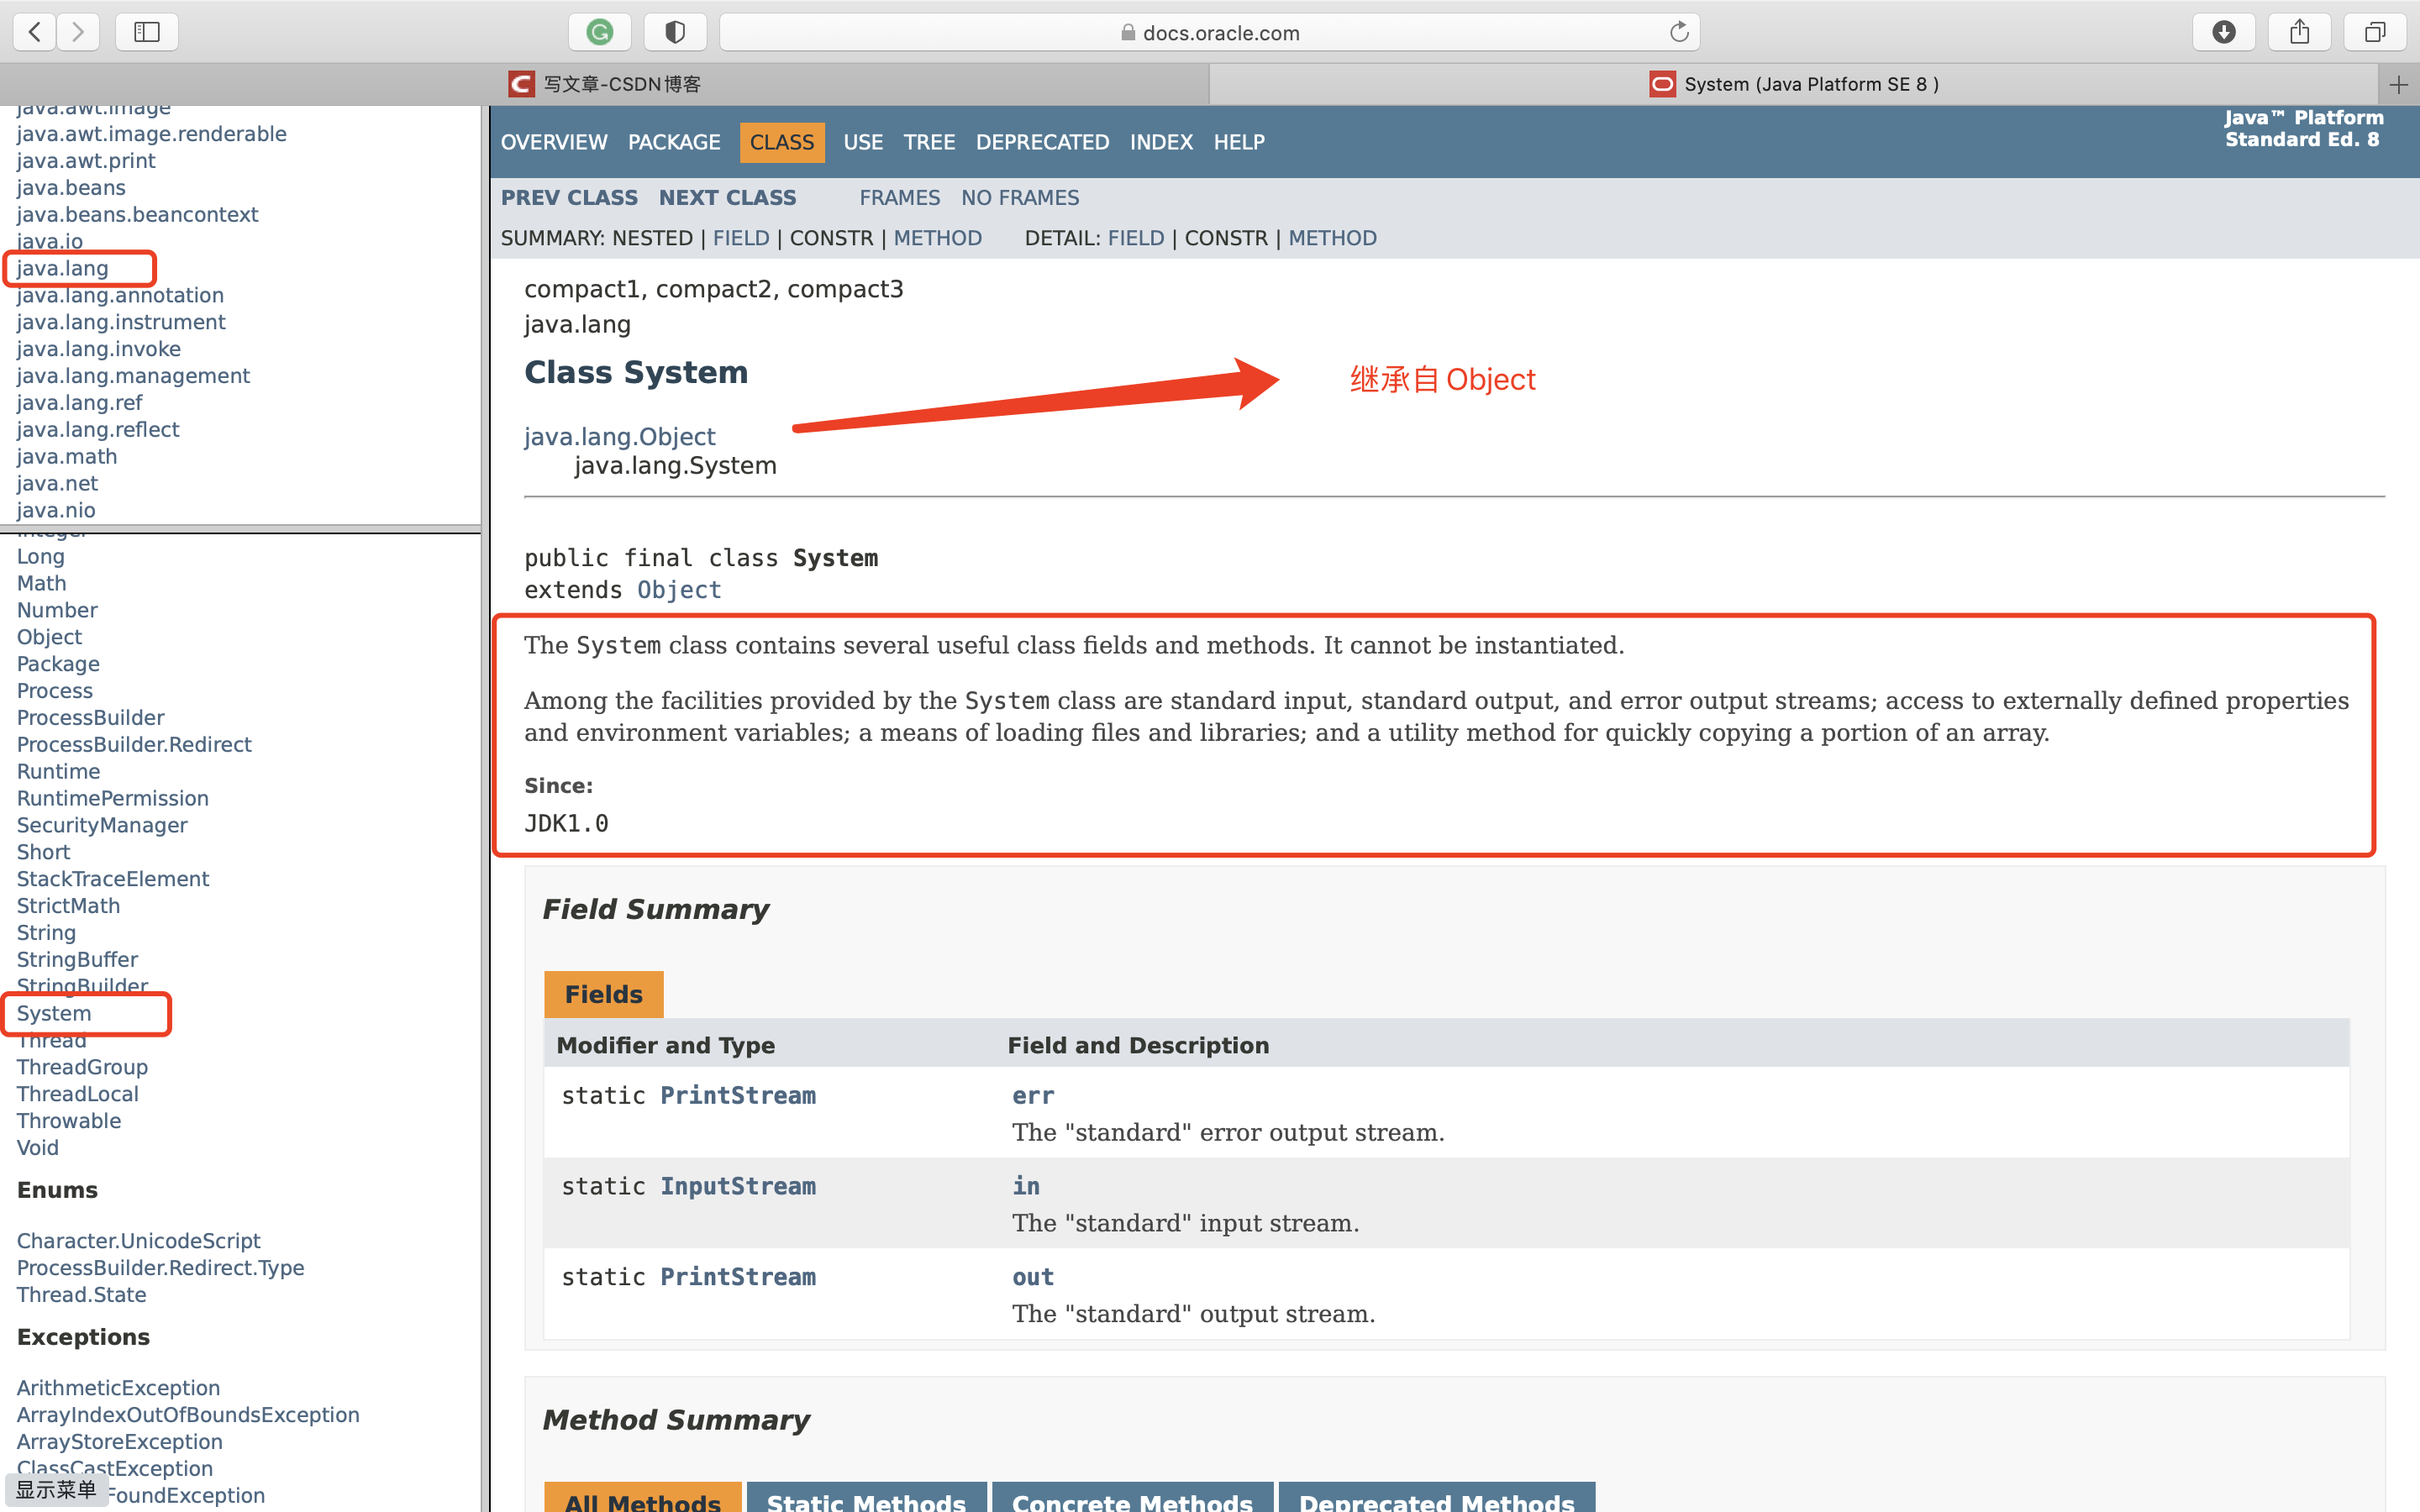Switch to the 写文章-CSDN博客 tab
This screenshot has height=1512, width=2420.
pyautogui.click(x=605, y=84)
